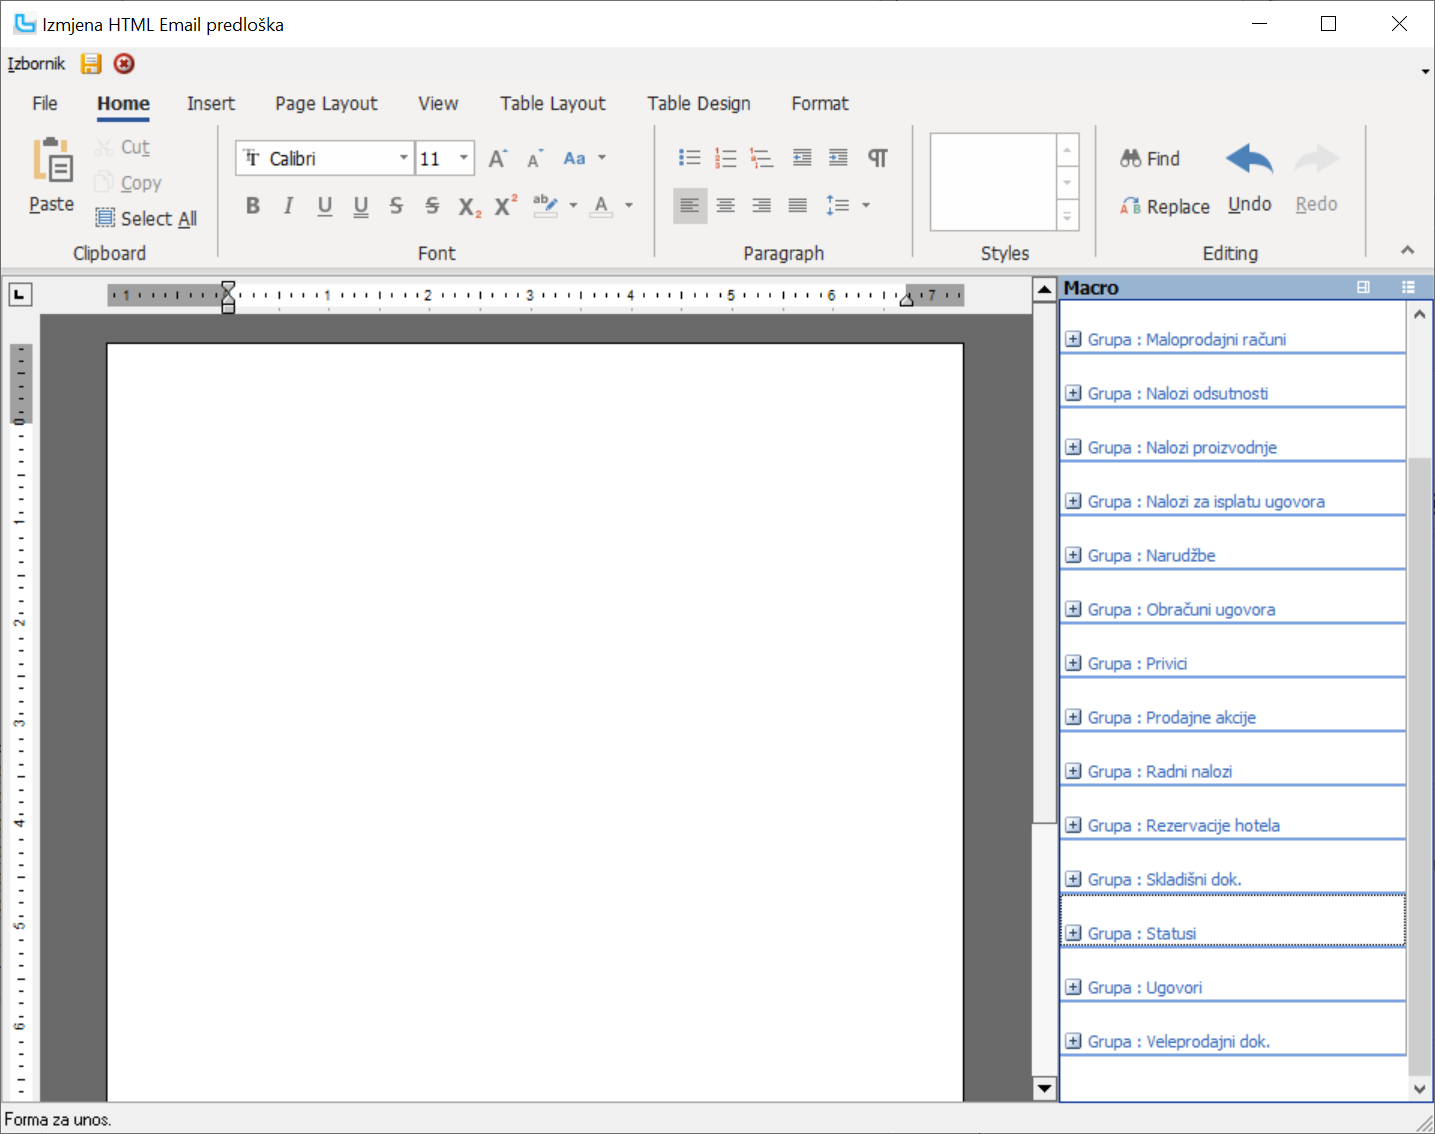The height and width of the screenshot is (1134, 1435).
Task: Toggle italic formatting
Action: [x=288, y=205]
